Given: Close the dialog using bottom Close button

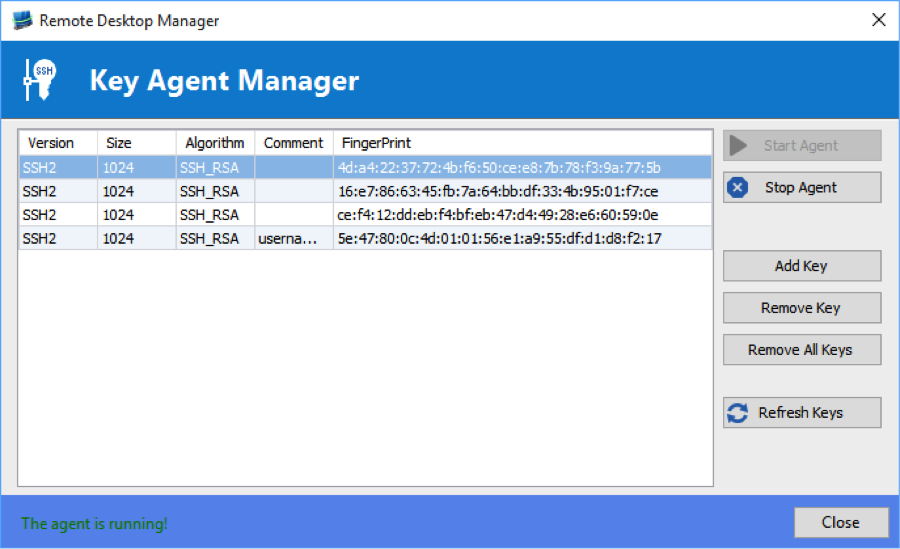Looking at the screenshot, I should click(x=840, y=522).
